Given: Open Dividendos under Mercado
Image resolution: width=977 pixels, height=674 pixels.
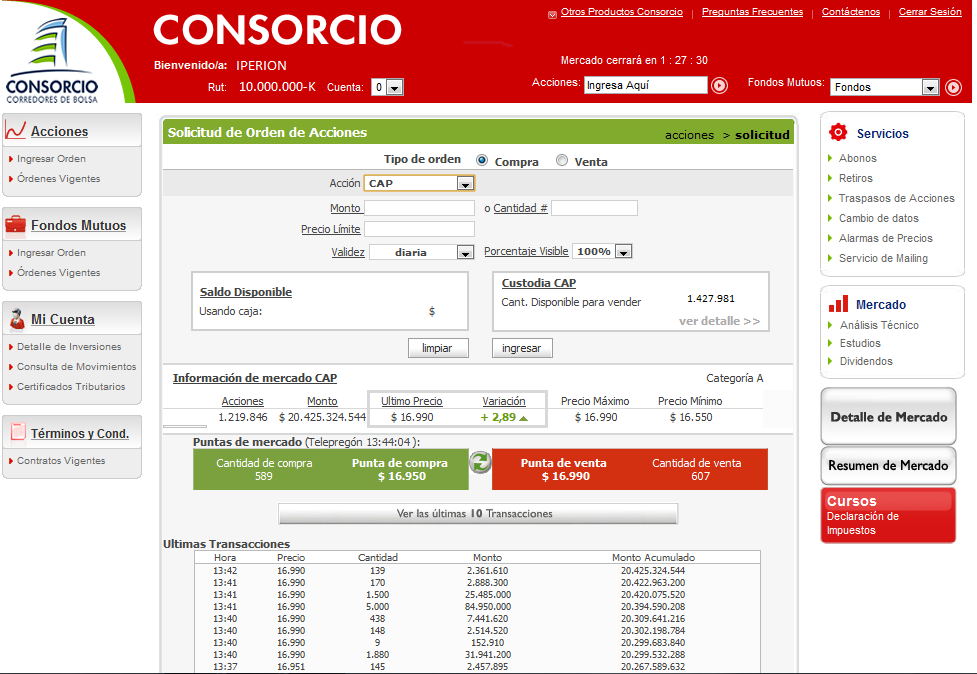Looking at the screenshot, I should 866,361.
